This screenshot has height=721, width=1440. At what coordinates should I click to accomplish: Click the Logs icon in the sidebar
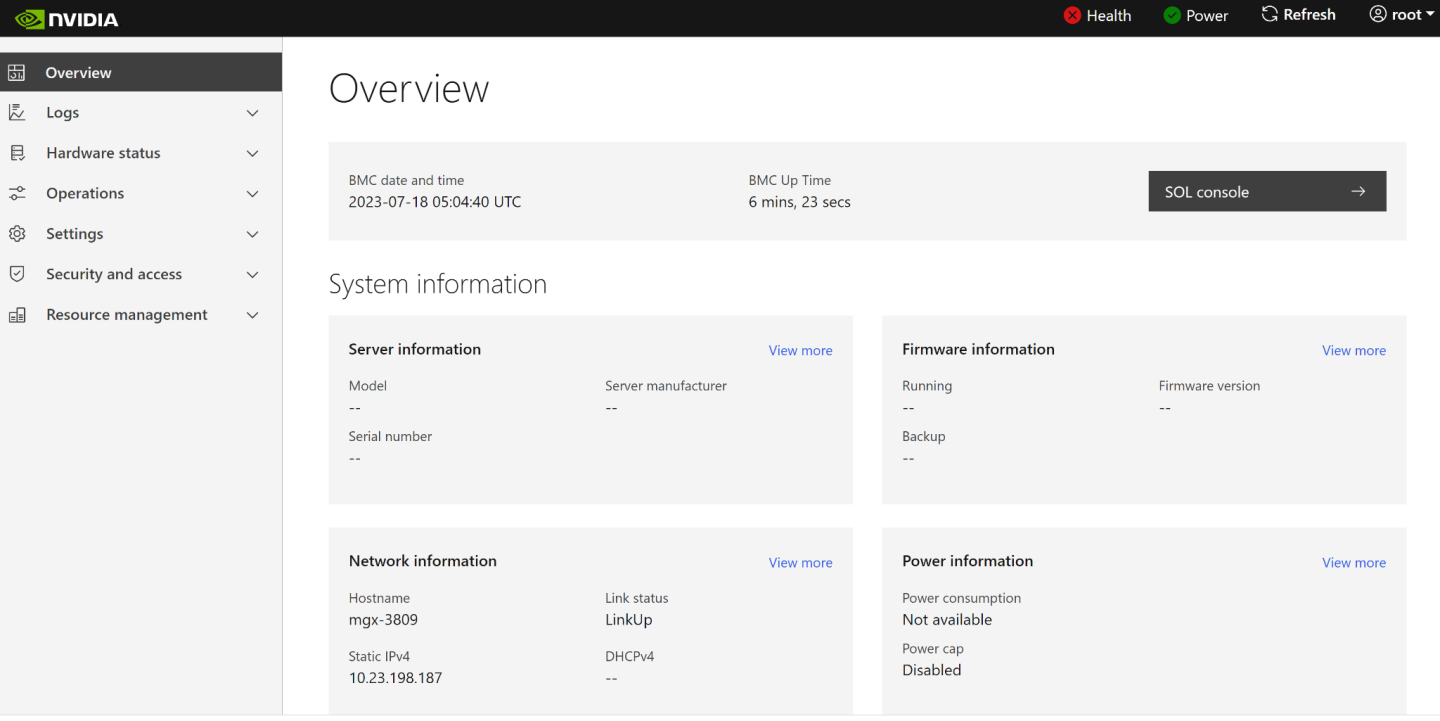coord(16,112)
